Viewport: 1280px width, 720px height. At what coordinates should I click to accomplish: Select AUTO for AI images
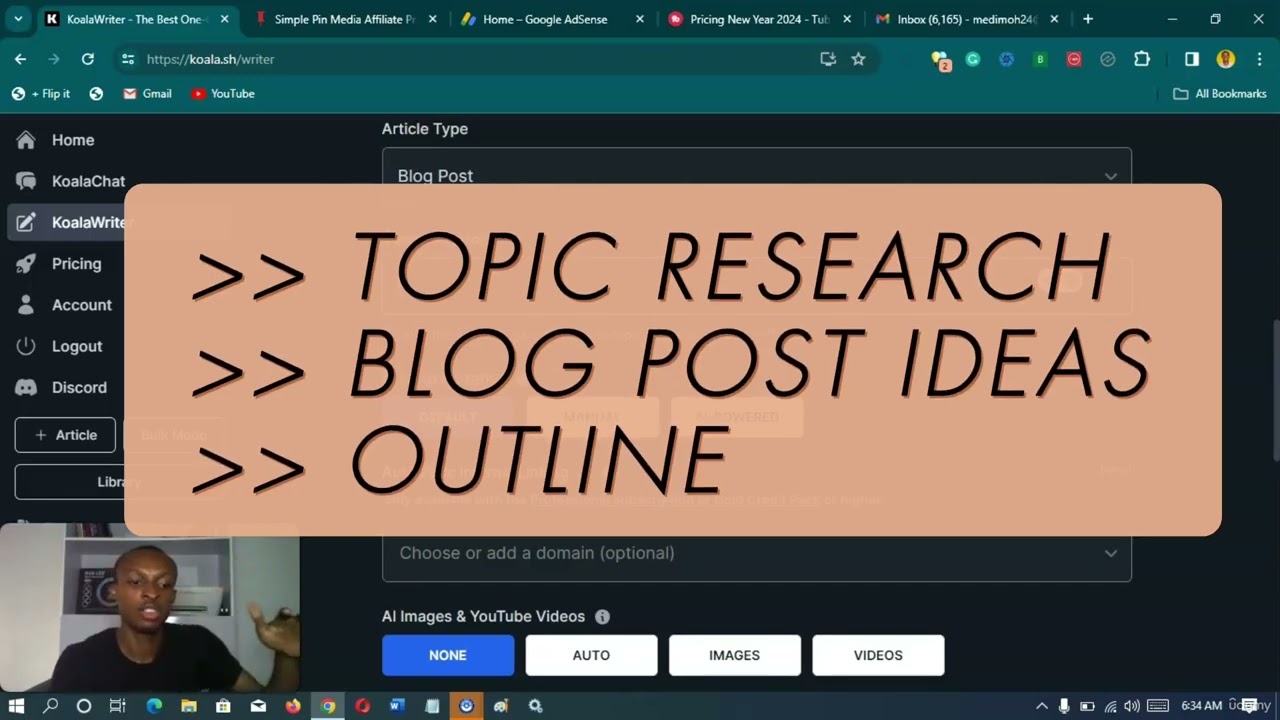pos(591,655)
